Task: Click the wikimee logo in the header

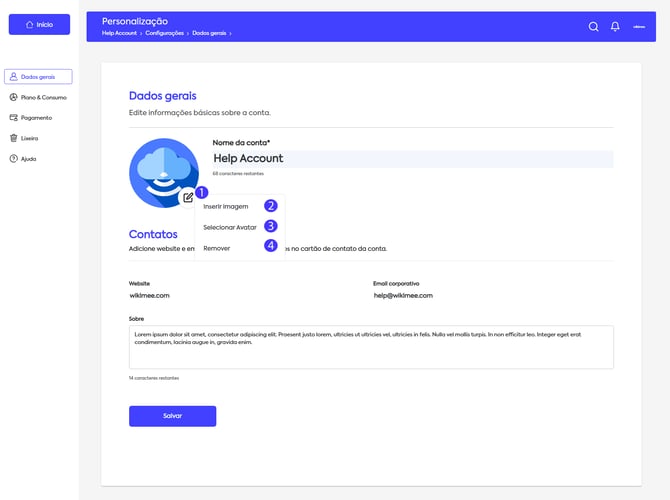Action: click(x=639, y=27)
